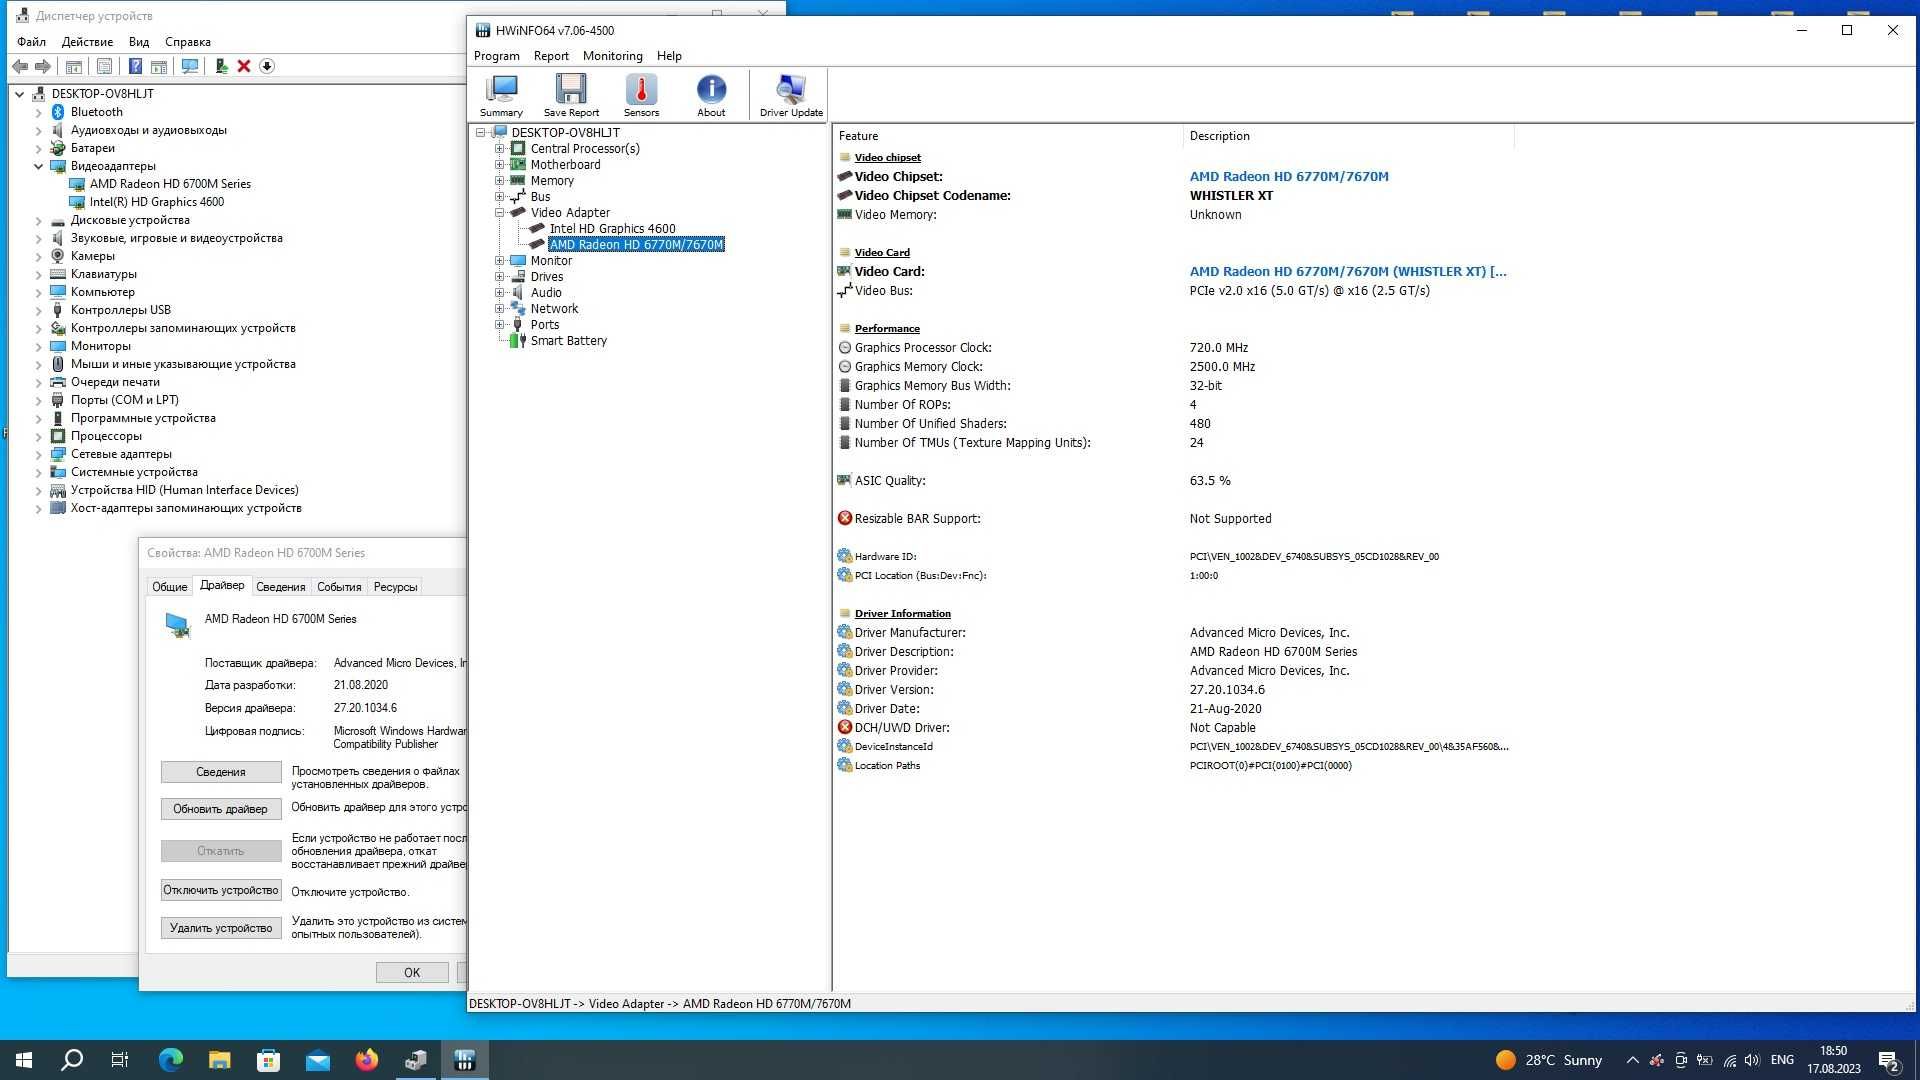Expand Сетевые адаптеры in Device Manager

pos(38,454)
